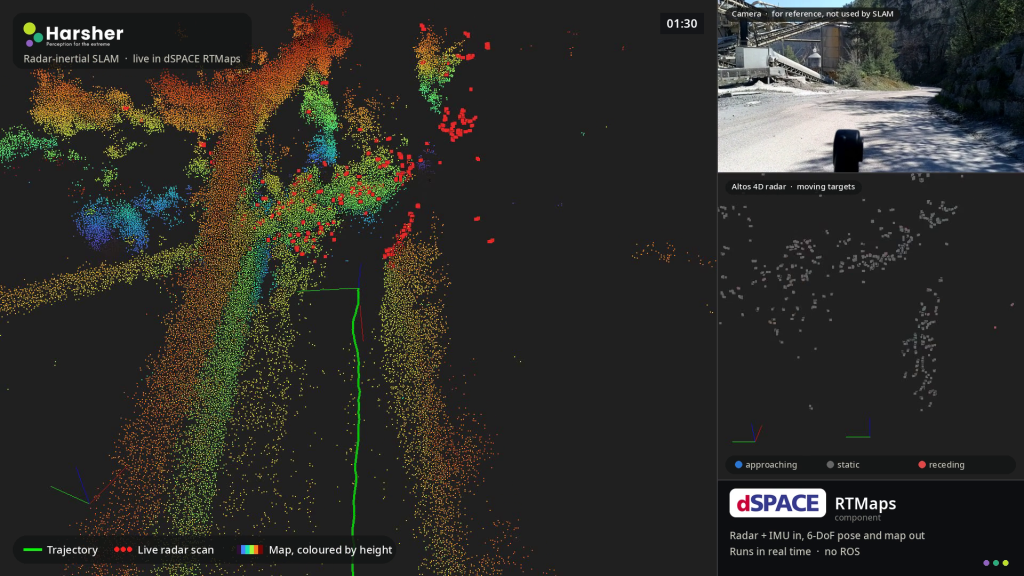The width and height of the screenshot is (1024, 576).
Task: Open the camera reference thumbnail
Action: click(871, 86)
